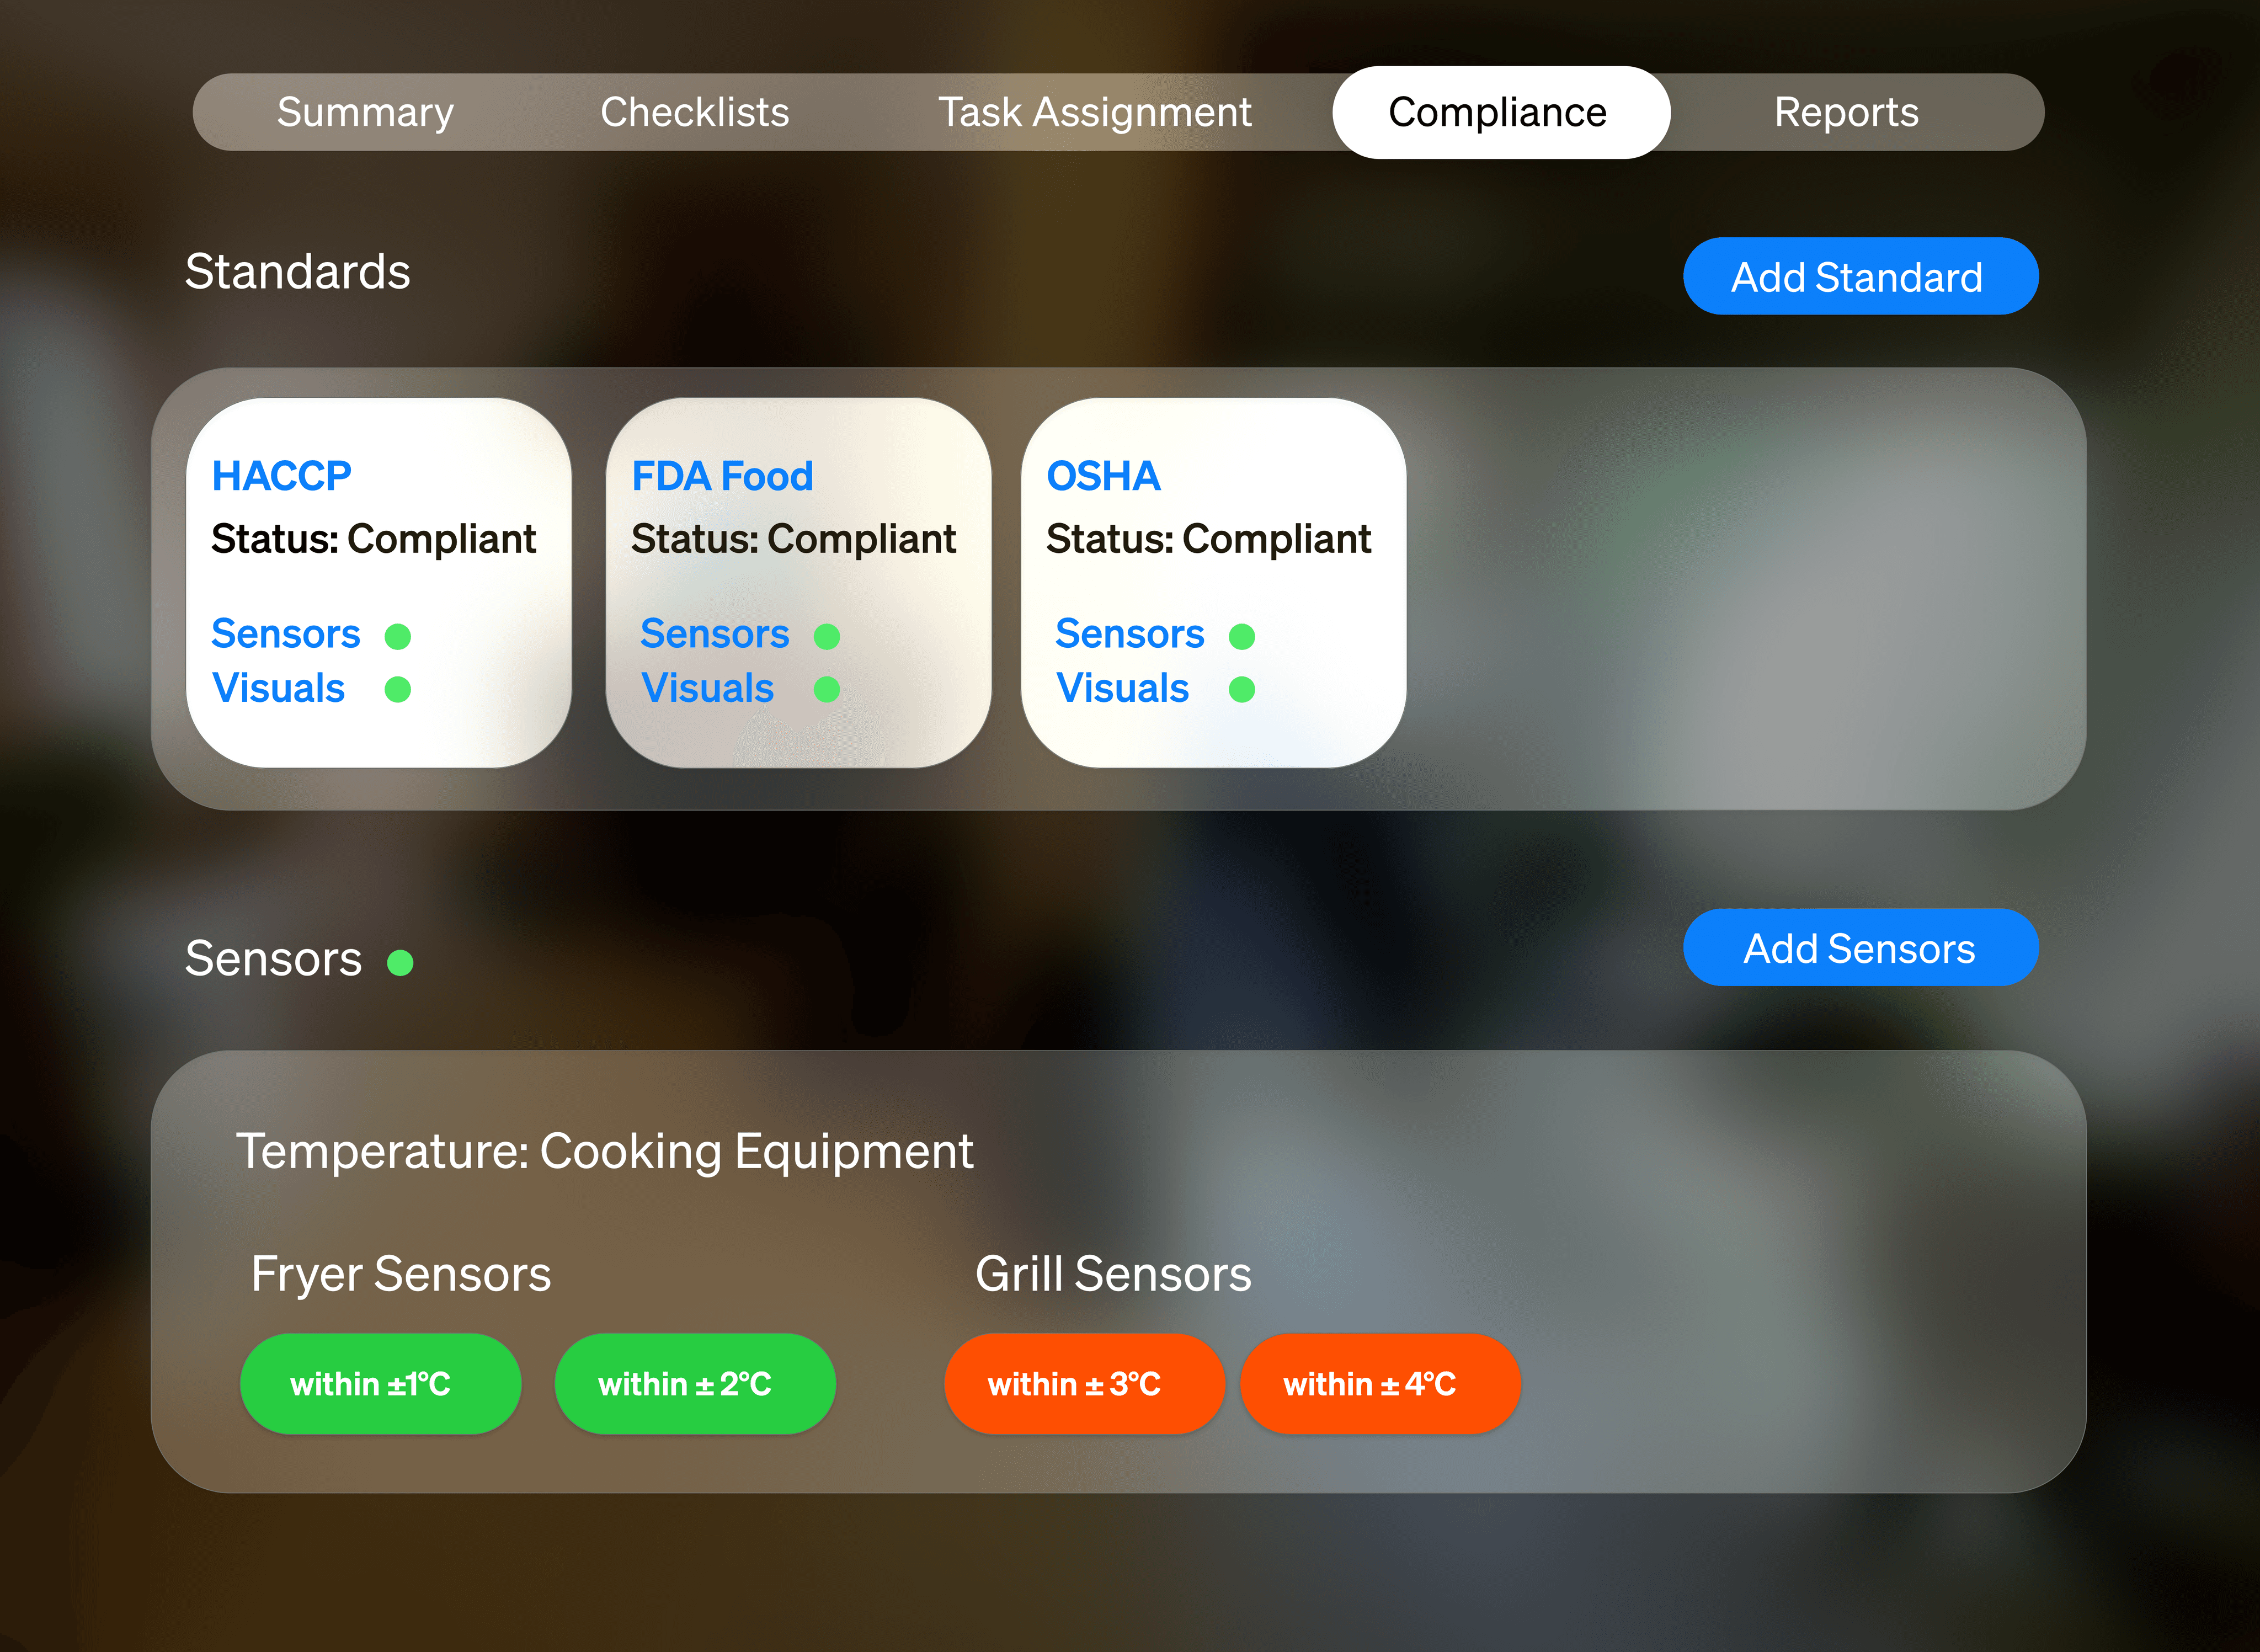Image resolution: width=2260 pixels, height=1652 pixels.
Task: Click OSHA Visuals green status dot
Action: pos(1242,689)
